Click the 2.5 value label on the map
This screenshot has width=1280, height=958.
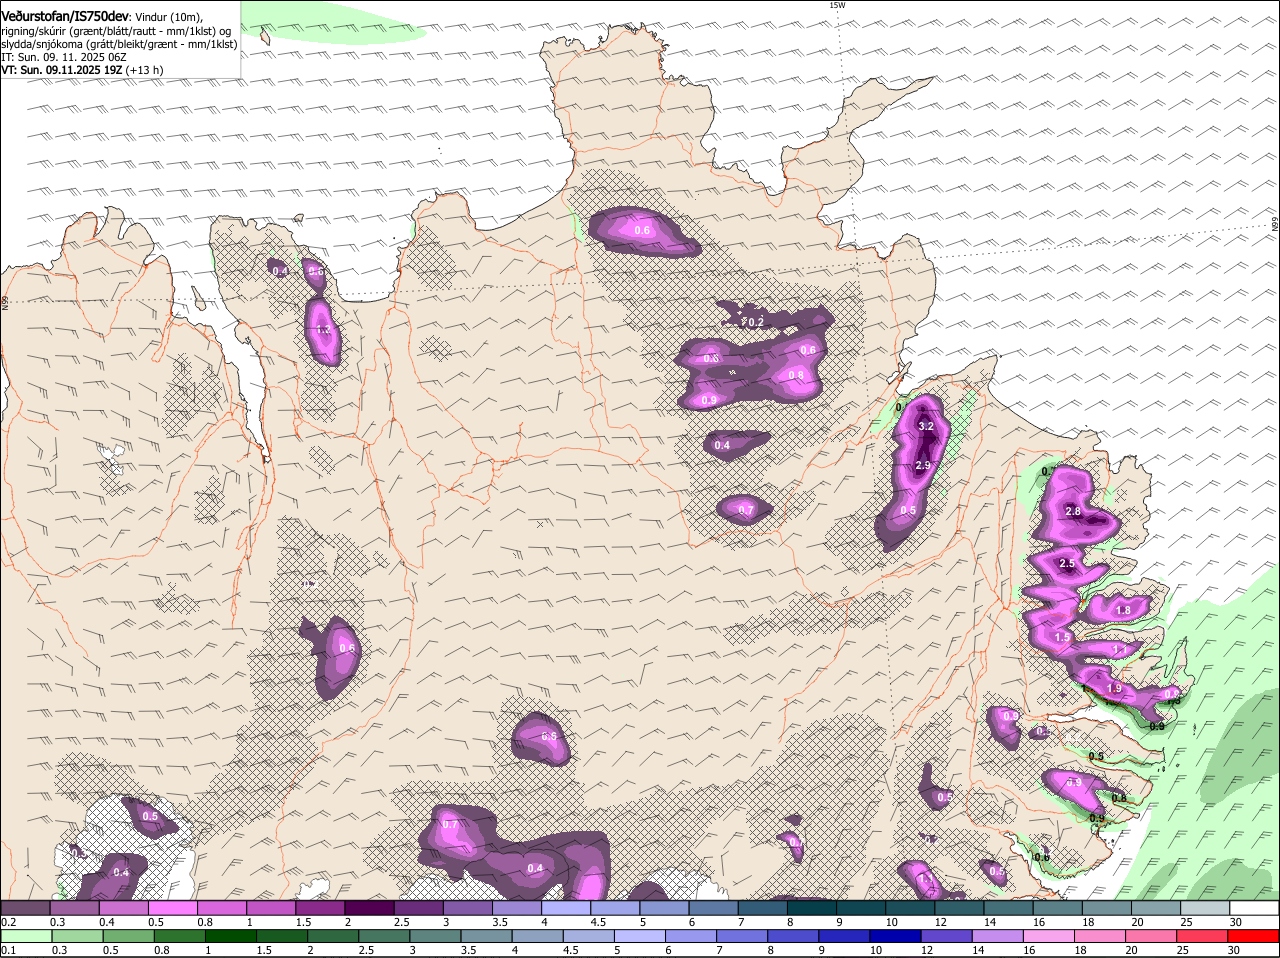pyautogui.click(x=1067, y=564)
